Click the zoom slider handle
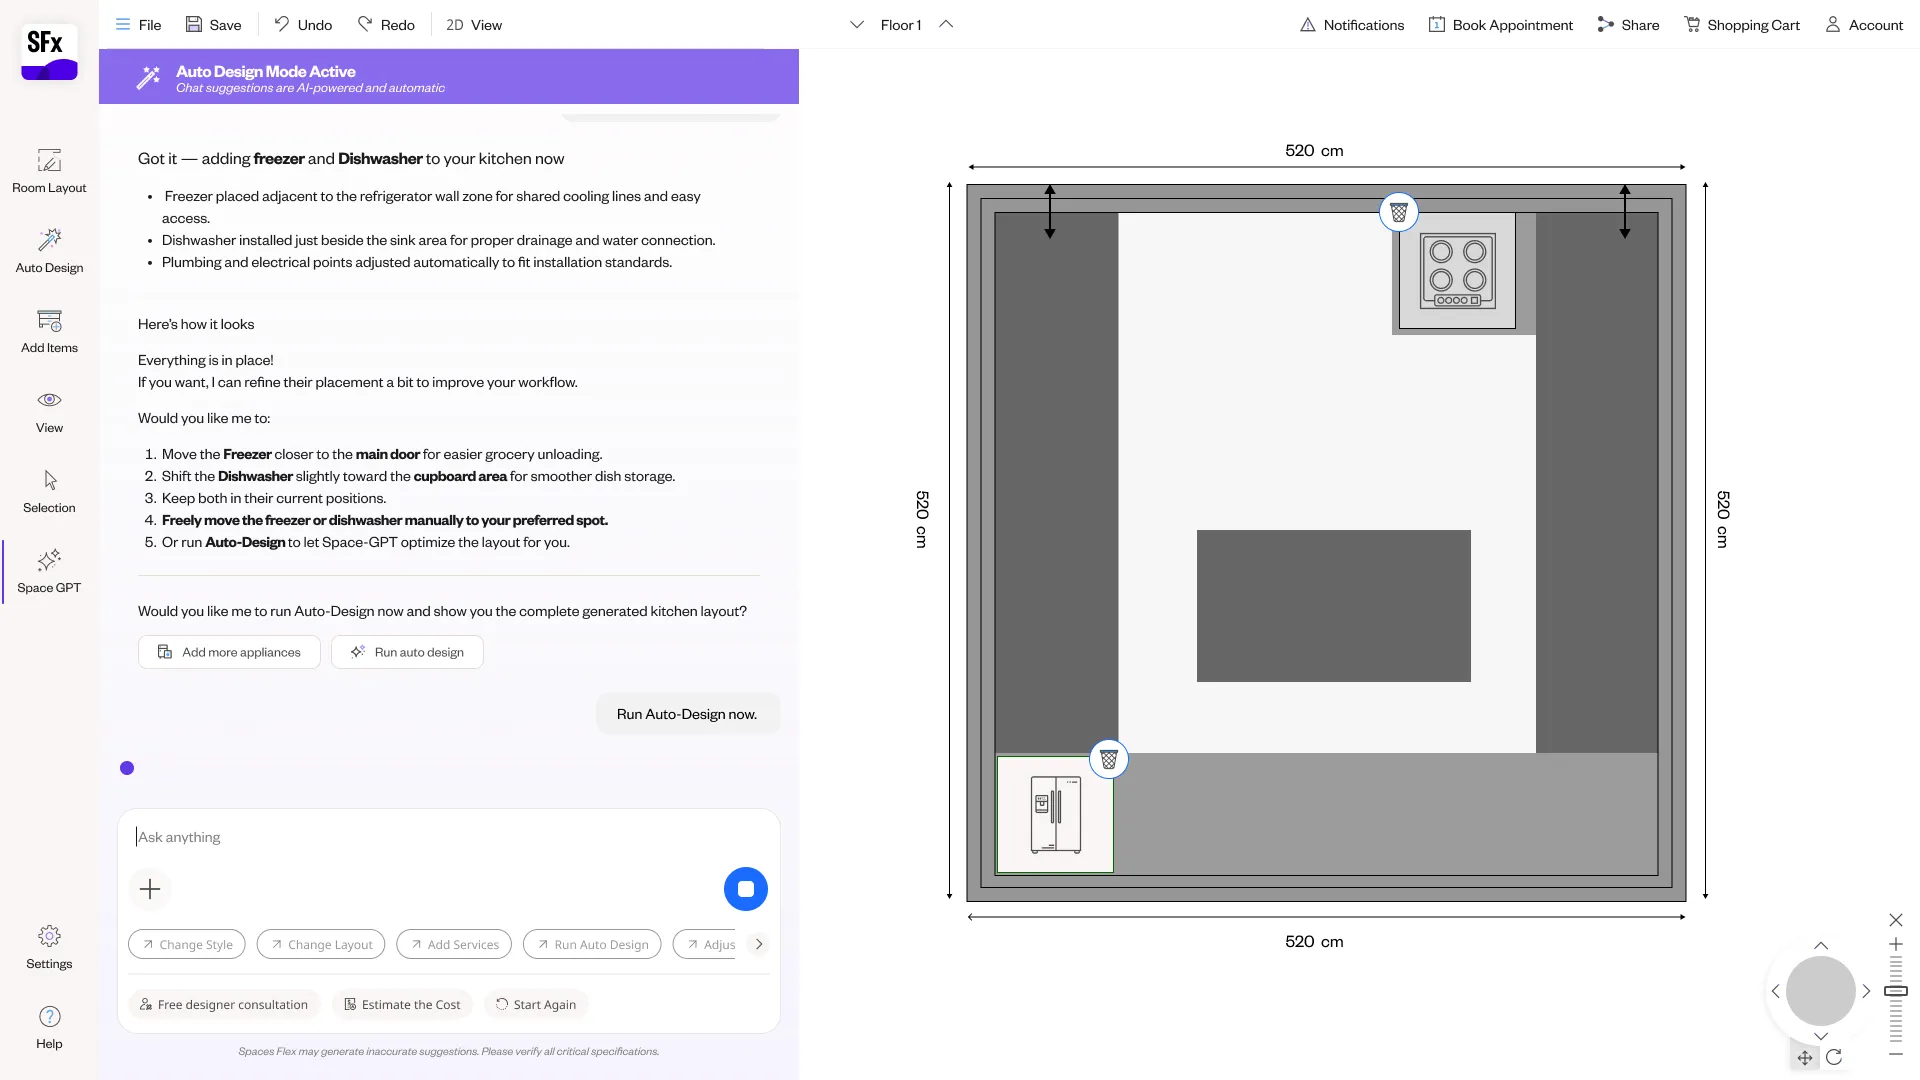1920x1080 pixels. [1896, 991]
